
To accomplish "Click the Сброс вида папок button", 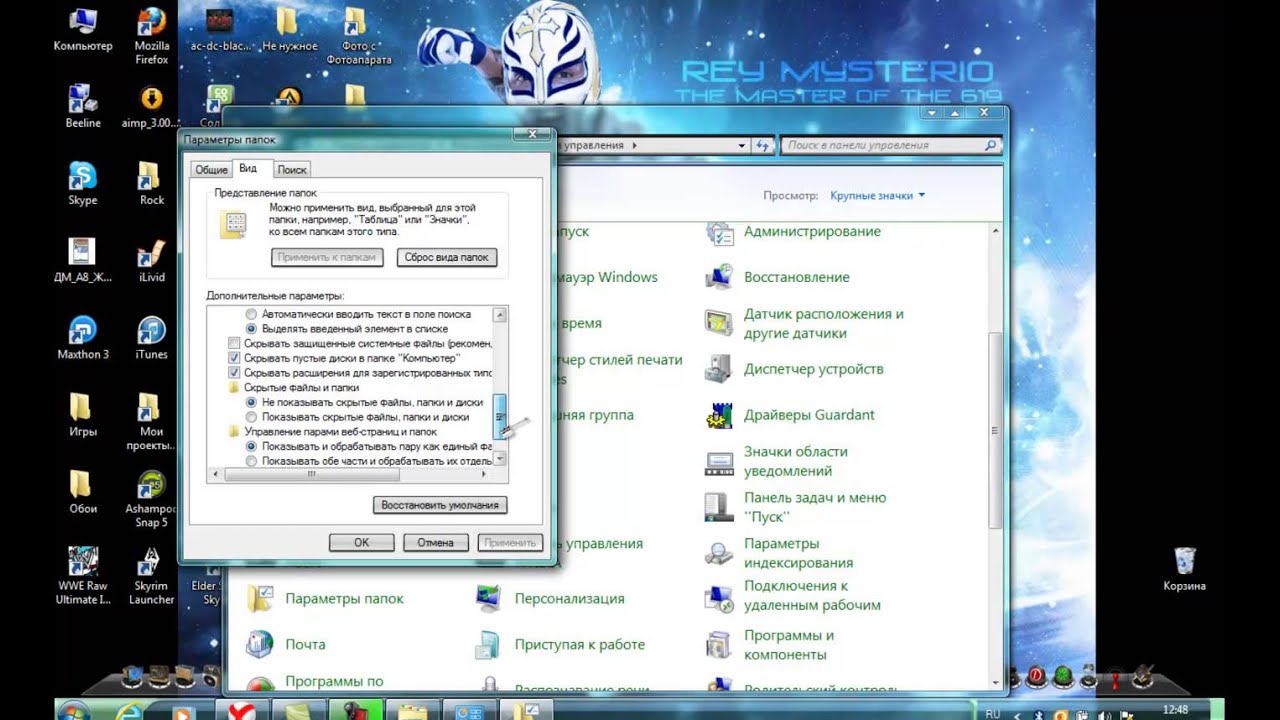I will pyautogui.click(x=447, y=257).
